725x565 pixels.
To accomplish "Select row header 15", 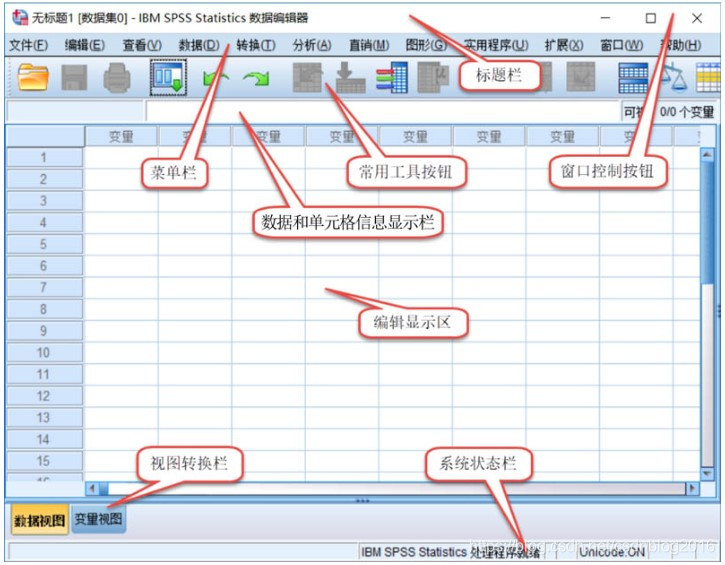I will pyautogui.click(x=44, y=461).
